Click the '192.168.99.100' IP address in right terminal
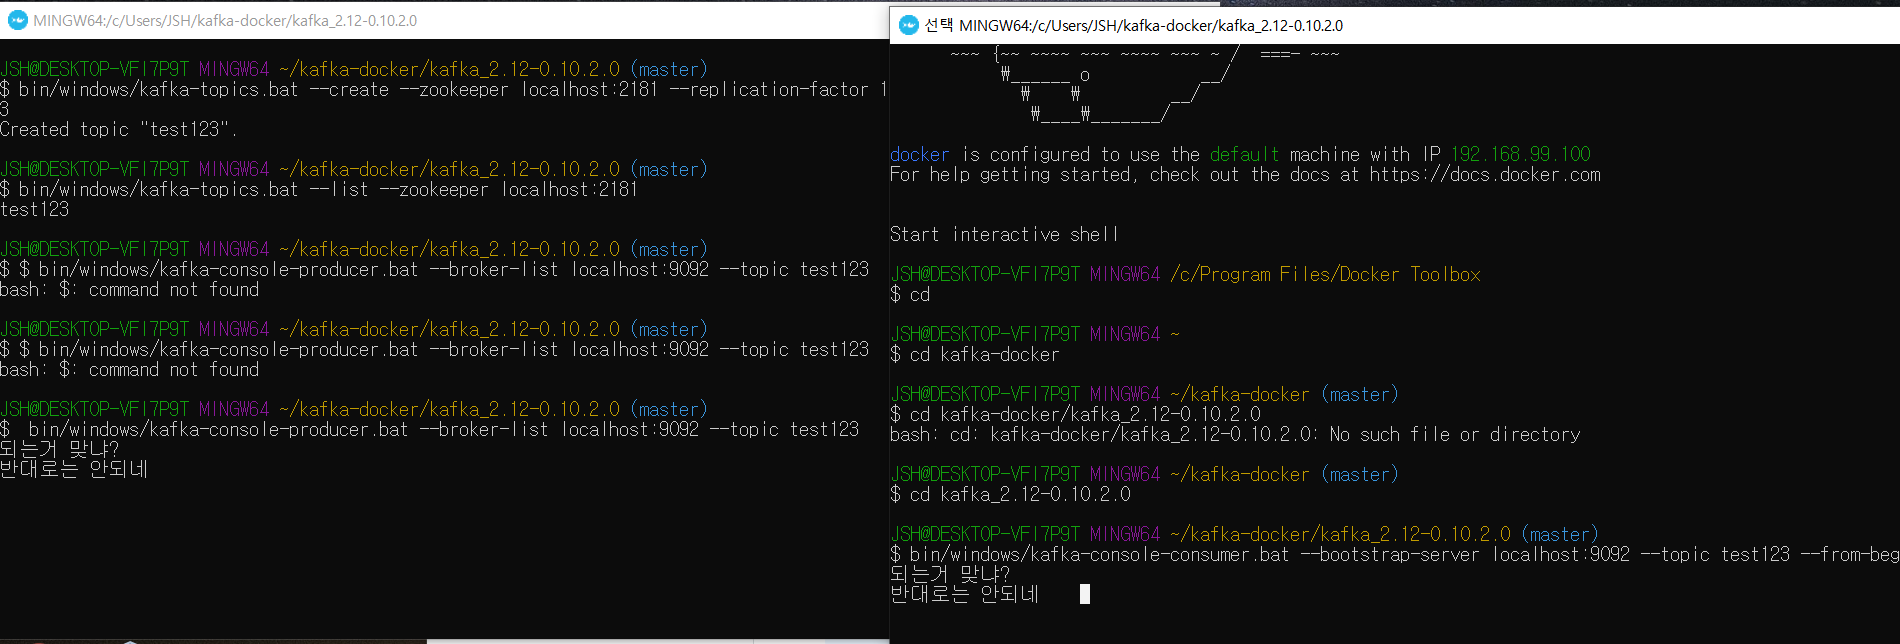 [x=1520, y=154]
